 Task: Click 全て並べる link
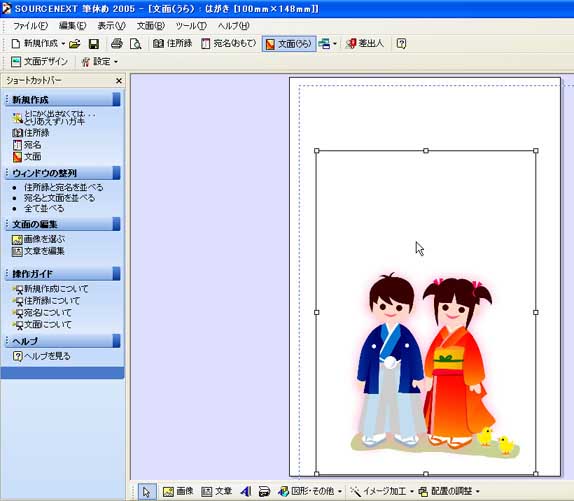pyautogui.click(x=44, y=209)
